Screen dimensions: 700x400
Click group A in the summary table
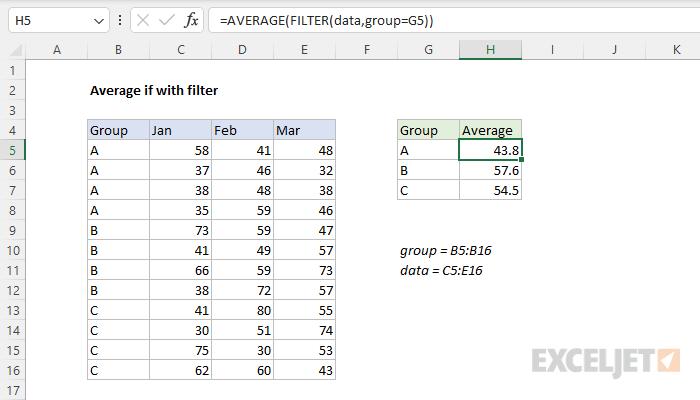pos(429,150)
